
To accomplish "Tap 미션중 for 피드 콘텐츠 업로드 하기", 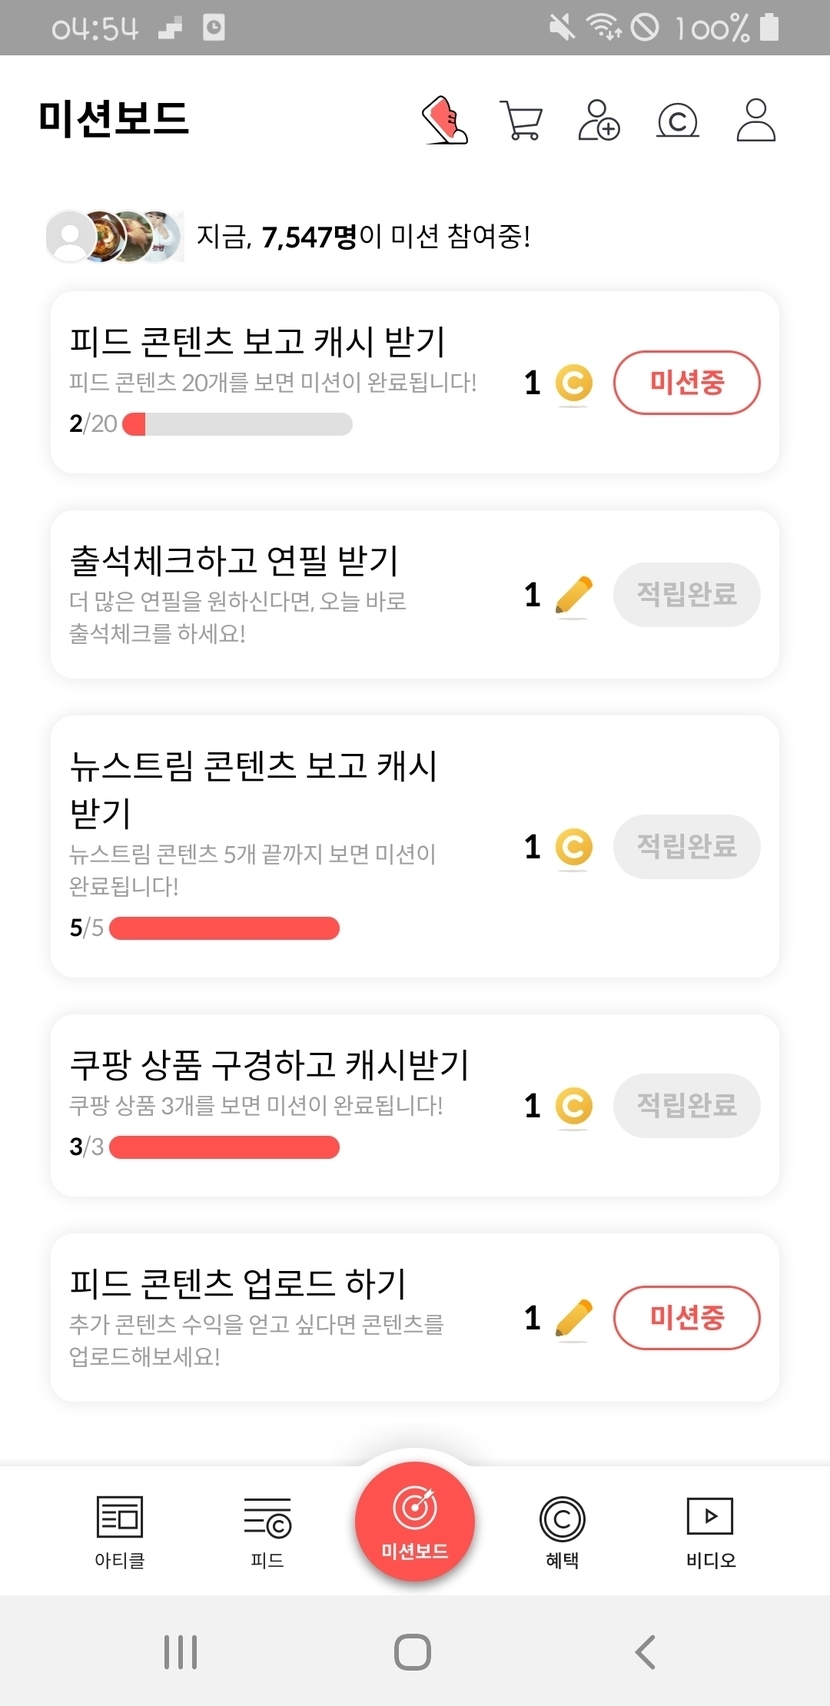I will (686, 1317).
